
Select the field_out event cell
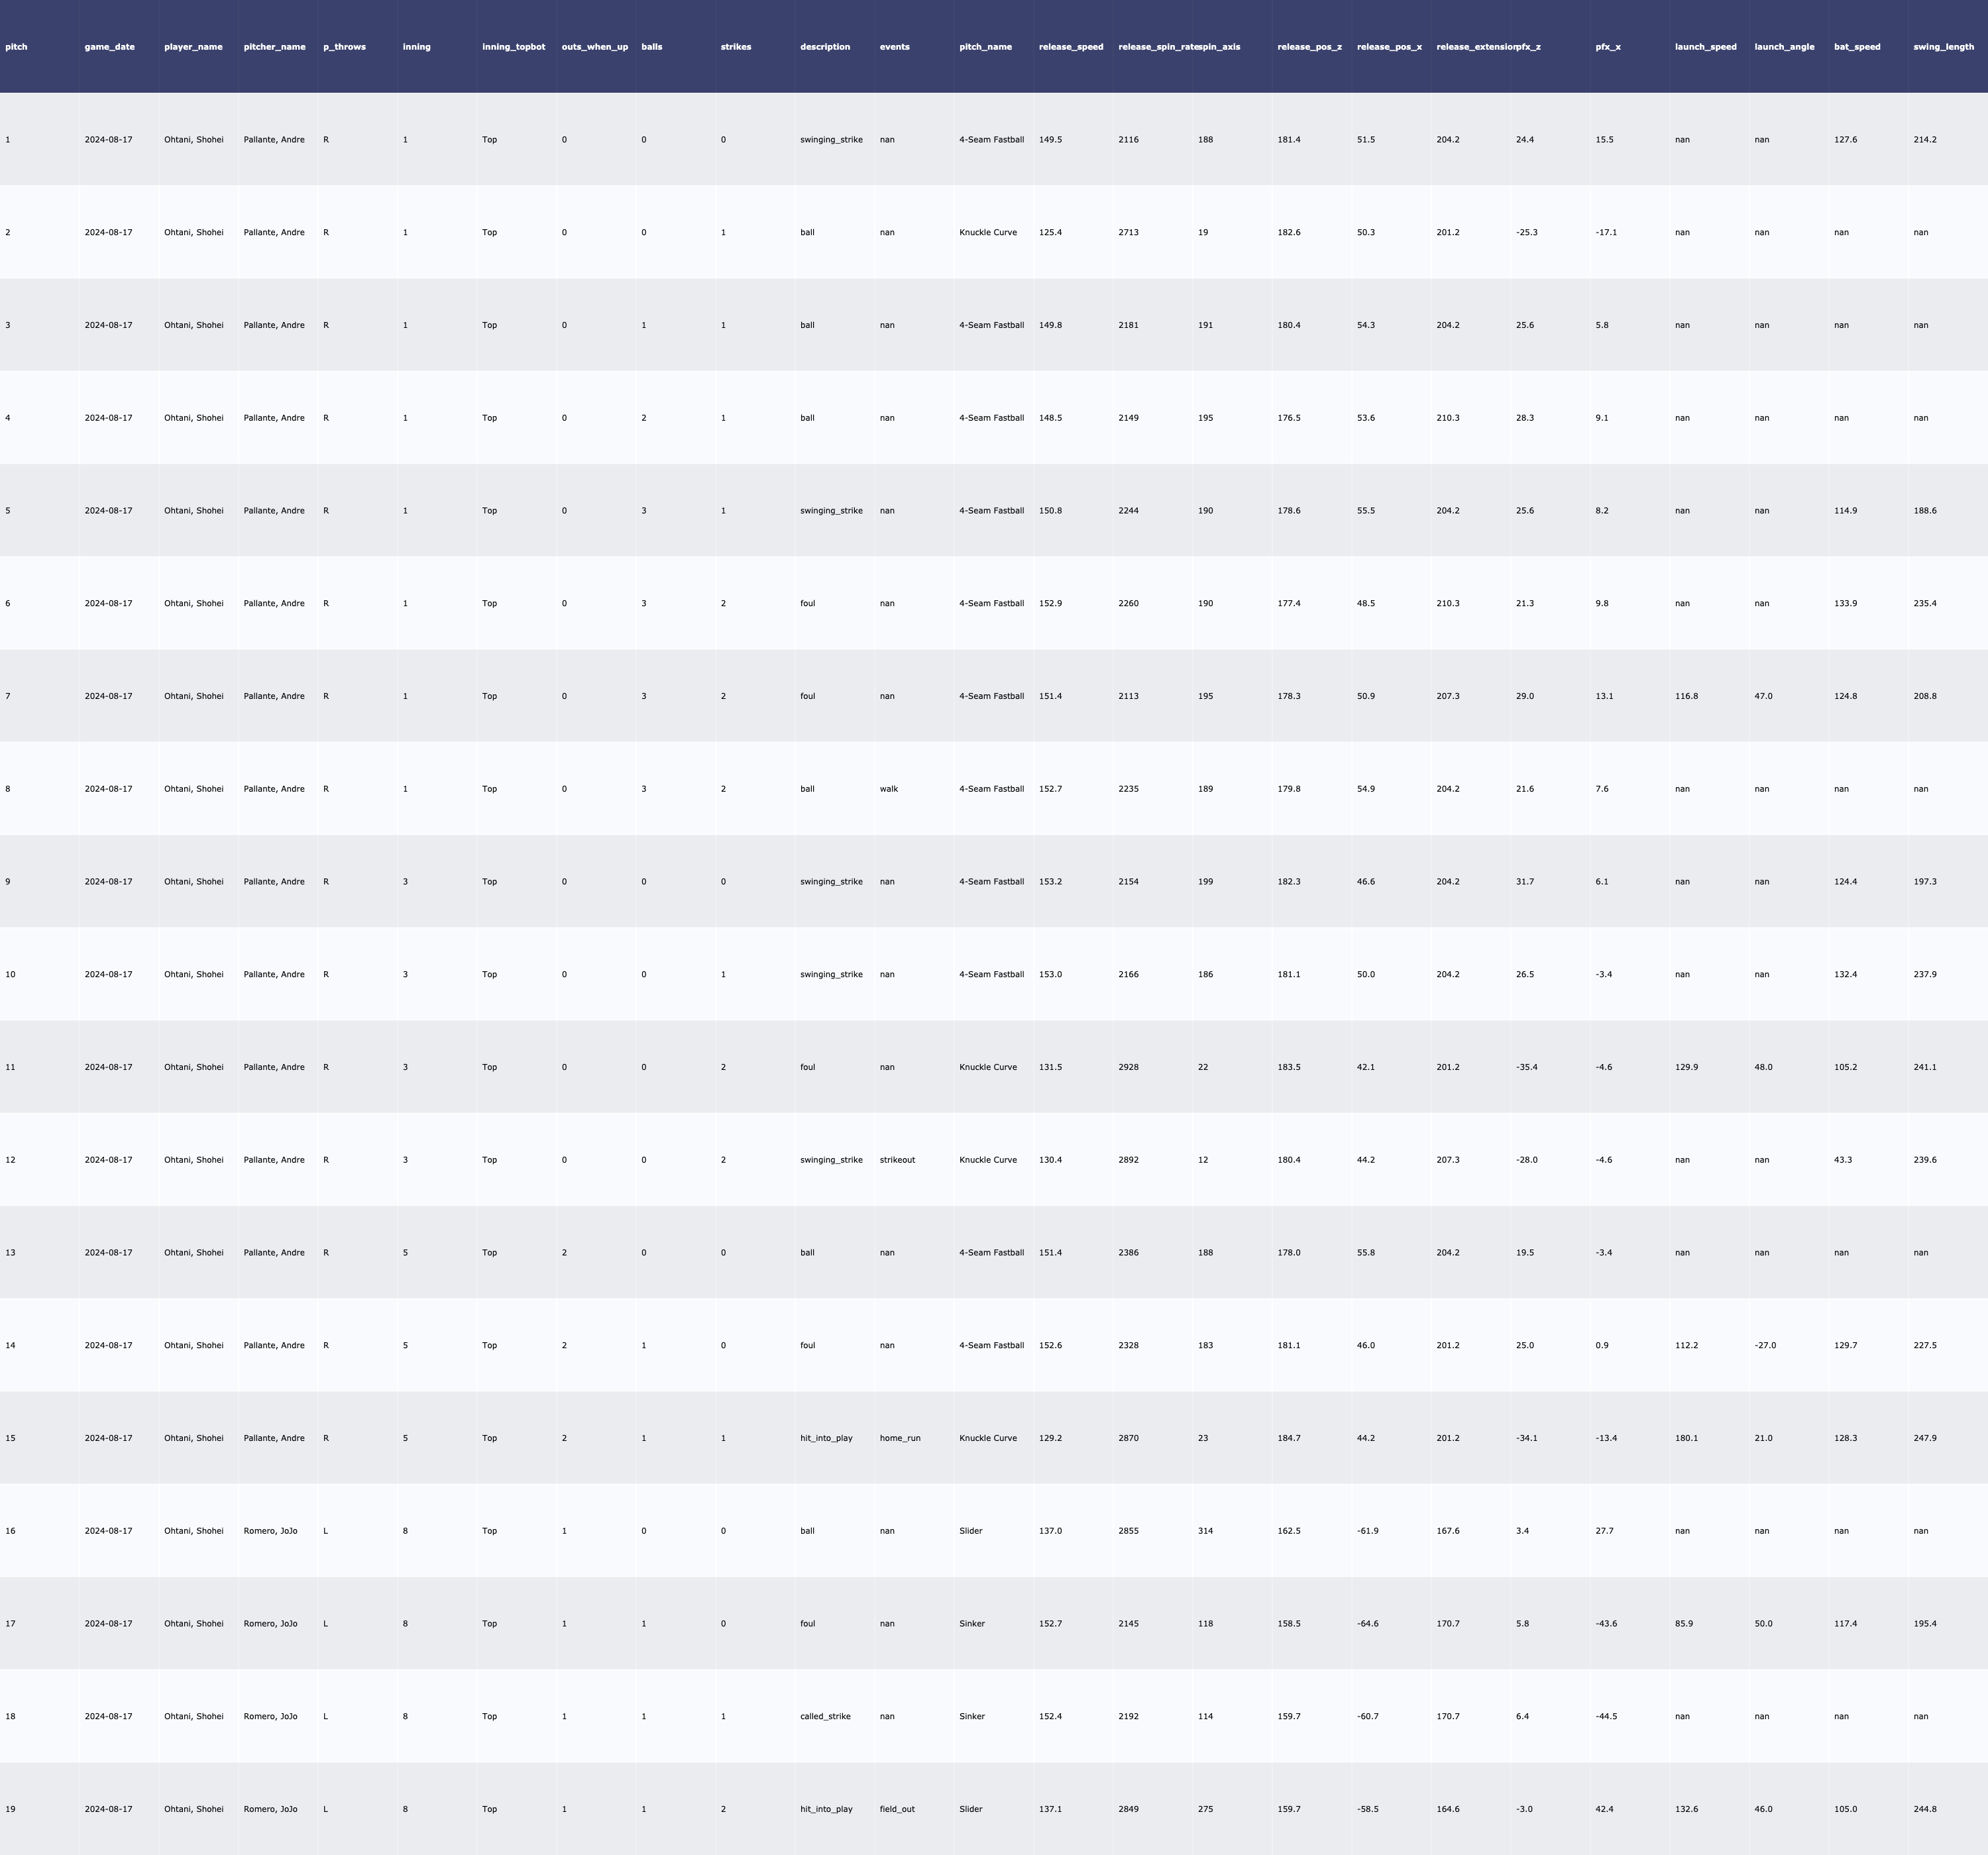point(897,1809)
